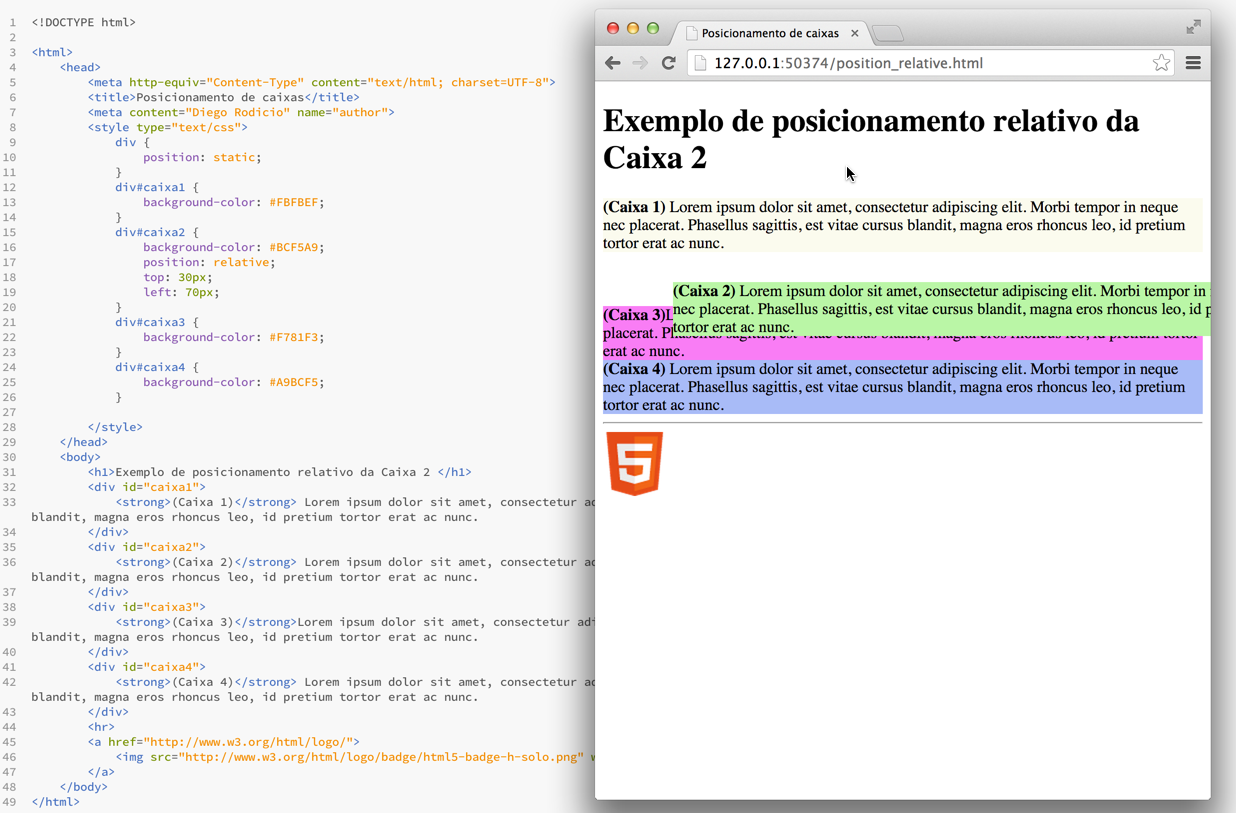Screen dimensions: 1236x813
Task: Click the page icon beside the URL
Action: tap(701, 63)
